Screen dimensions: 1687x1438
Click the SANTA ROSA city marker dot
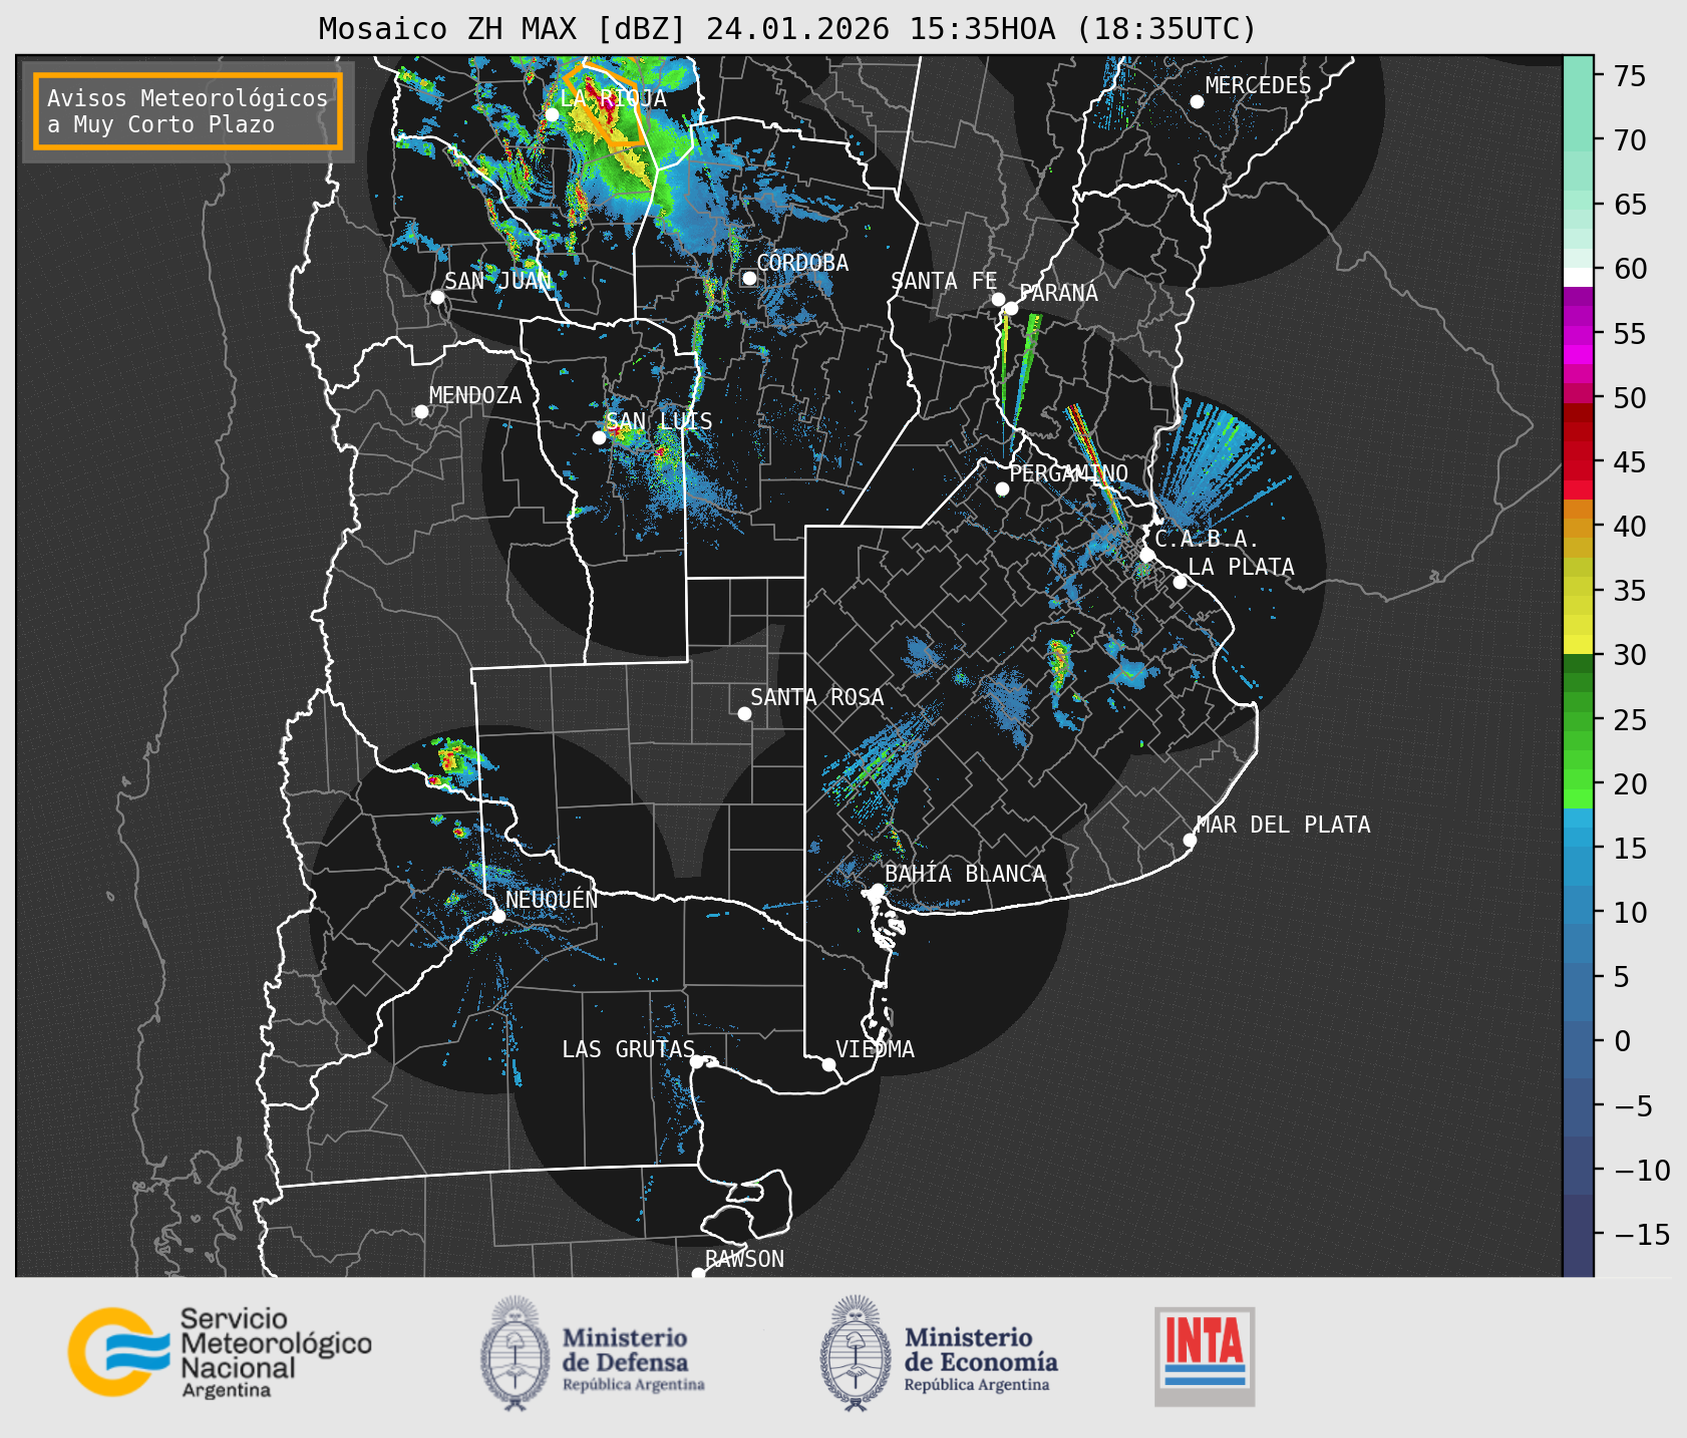point(744,713)
